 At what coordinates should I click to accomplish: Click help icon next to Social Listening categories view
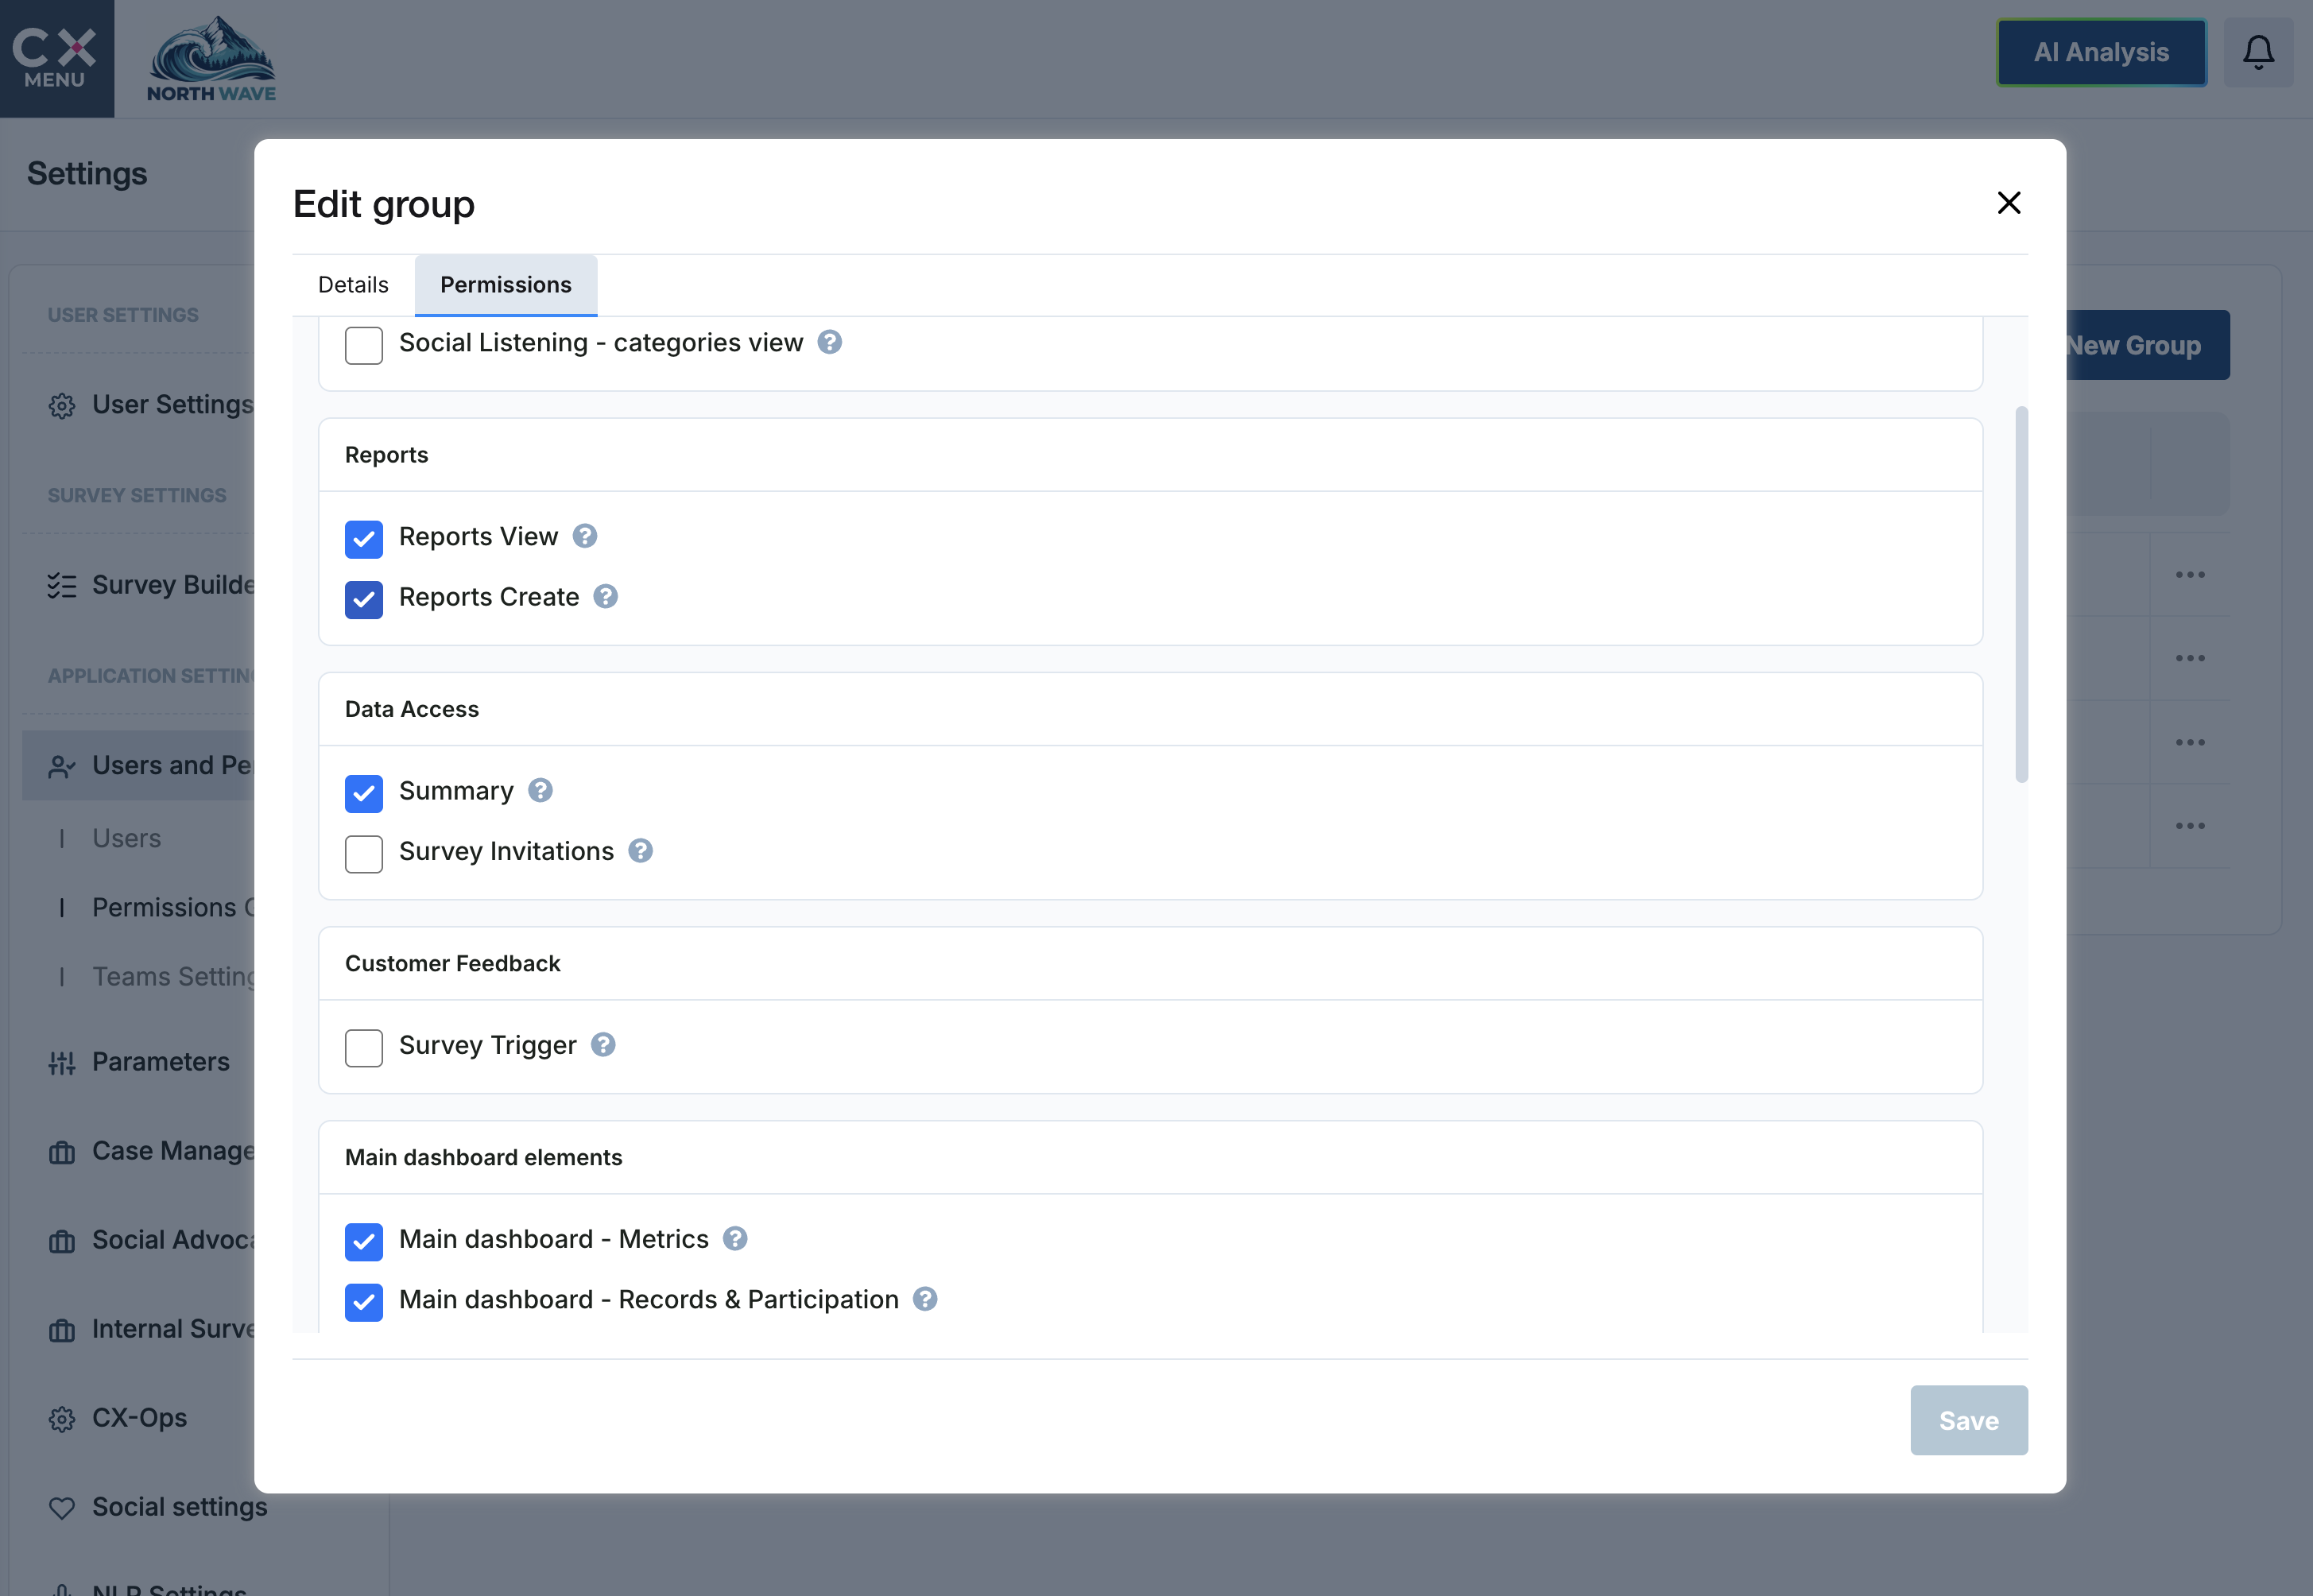829,342
